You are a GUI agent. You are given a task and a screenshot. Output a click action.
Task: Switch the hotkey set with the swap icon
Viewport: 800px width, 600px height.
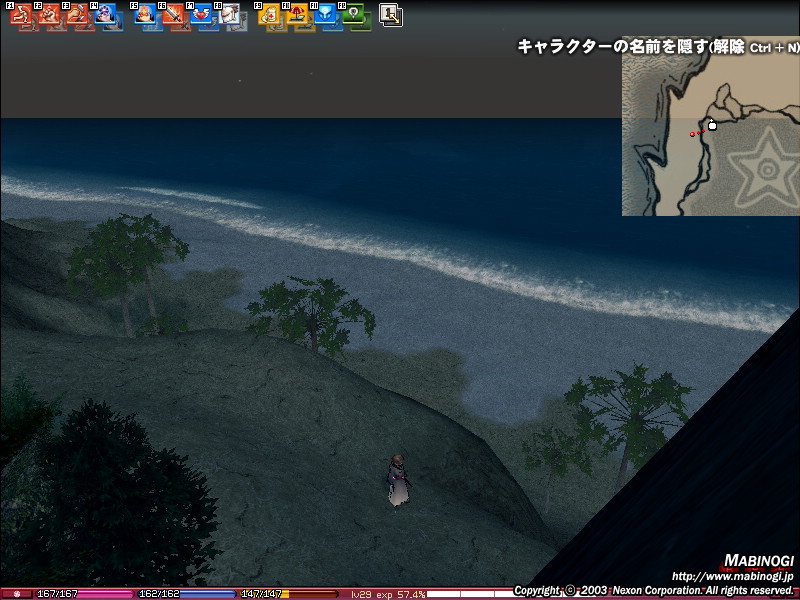[391, 15]
